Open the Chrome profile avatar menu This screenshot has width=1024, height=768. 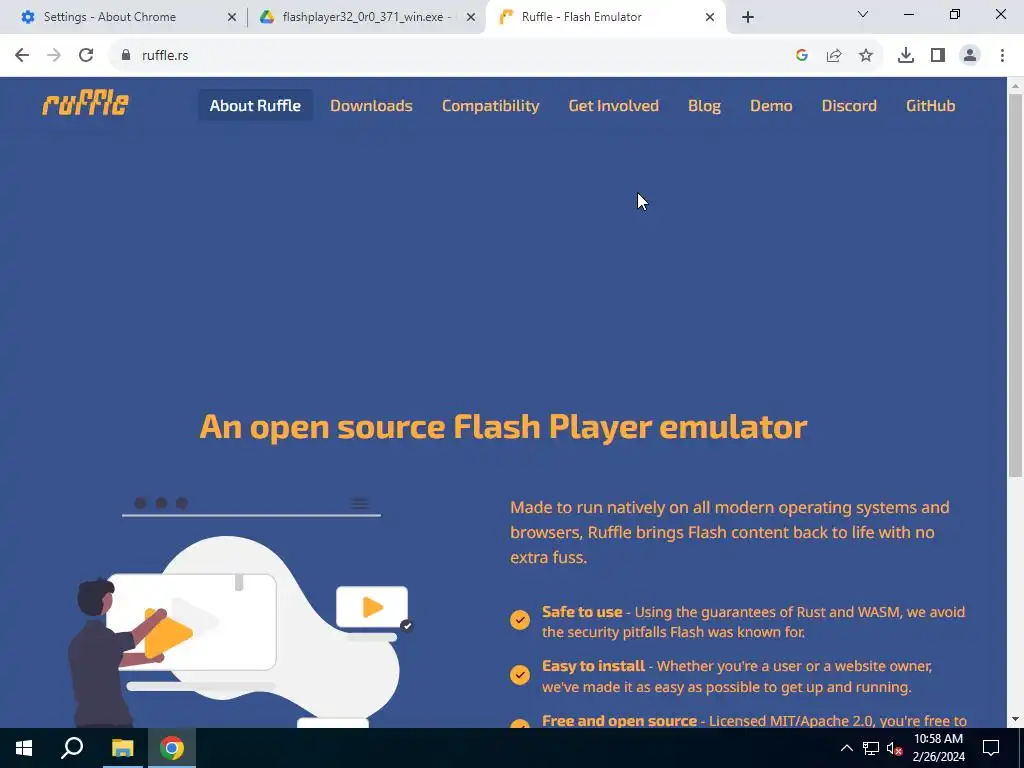pyautogui.click(x=970, y=56)
